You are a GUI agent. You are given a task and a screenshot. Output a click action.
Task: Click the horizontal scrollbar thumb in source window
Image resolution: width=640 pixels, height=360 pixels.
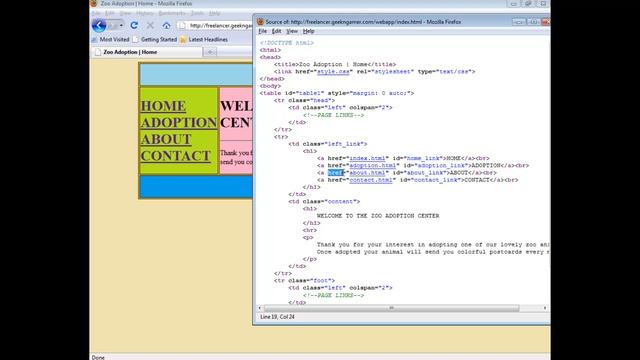(391, 308)
